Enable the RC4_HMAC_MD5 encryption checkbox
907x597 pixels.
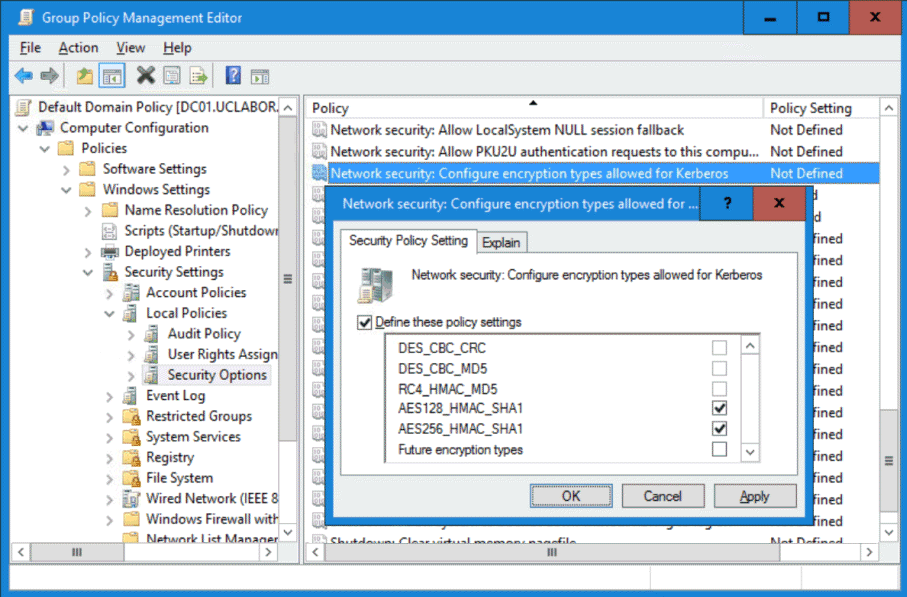click(719, 389)
